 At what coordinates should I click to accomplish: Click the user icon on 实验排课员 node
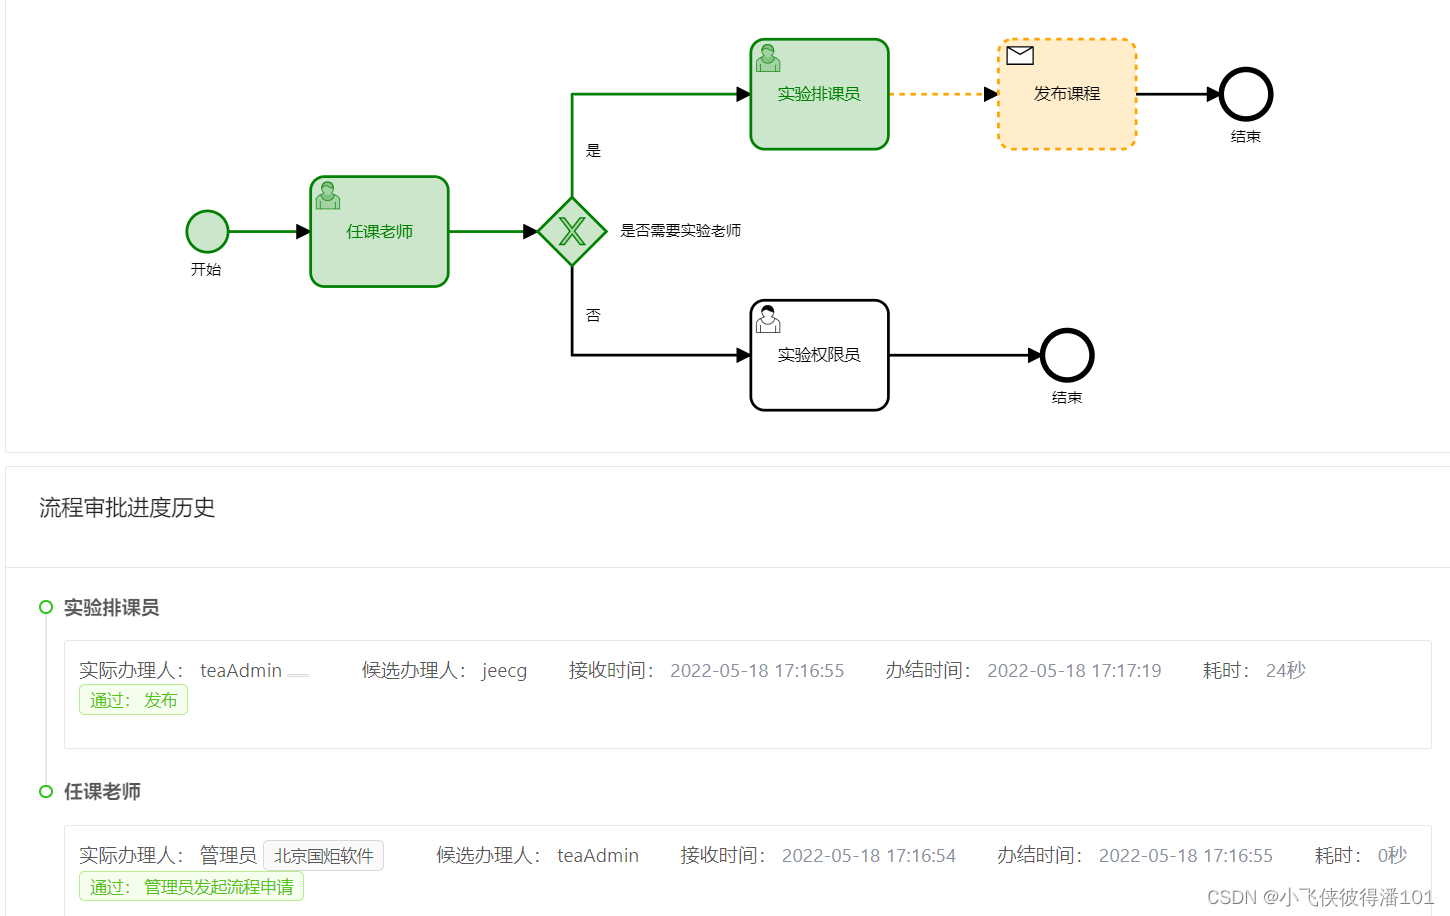pos(768,57)
